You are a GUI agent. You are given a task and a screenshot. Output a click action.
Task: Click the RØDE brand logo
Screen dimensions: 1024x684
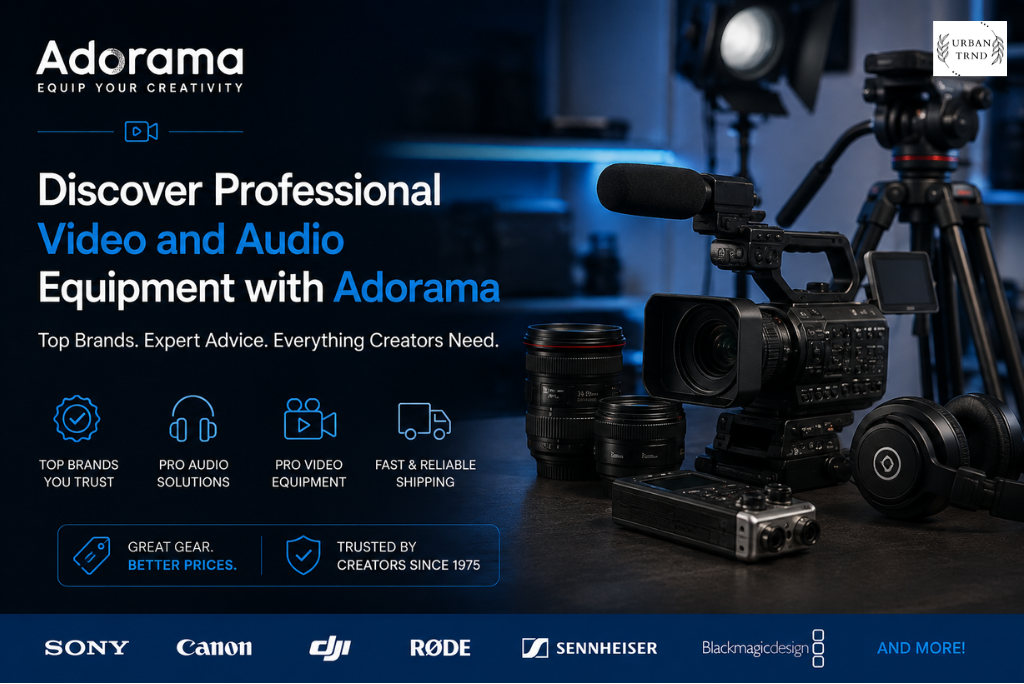pyautogui.click(x=440, y=648)
